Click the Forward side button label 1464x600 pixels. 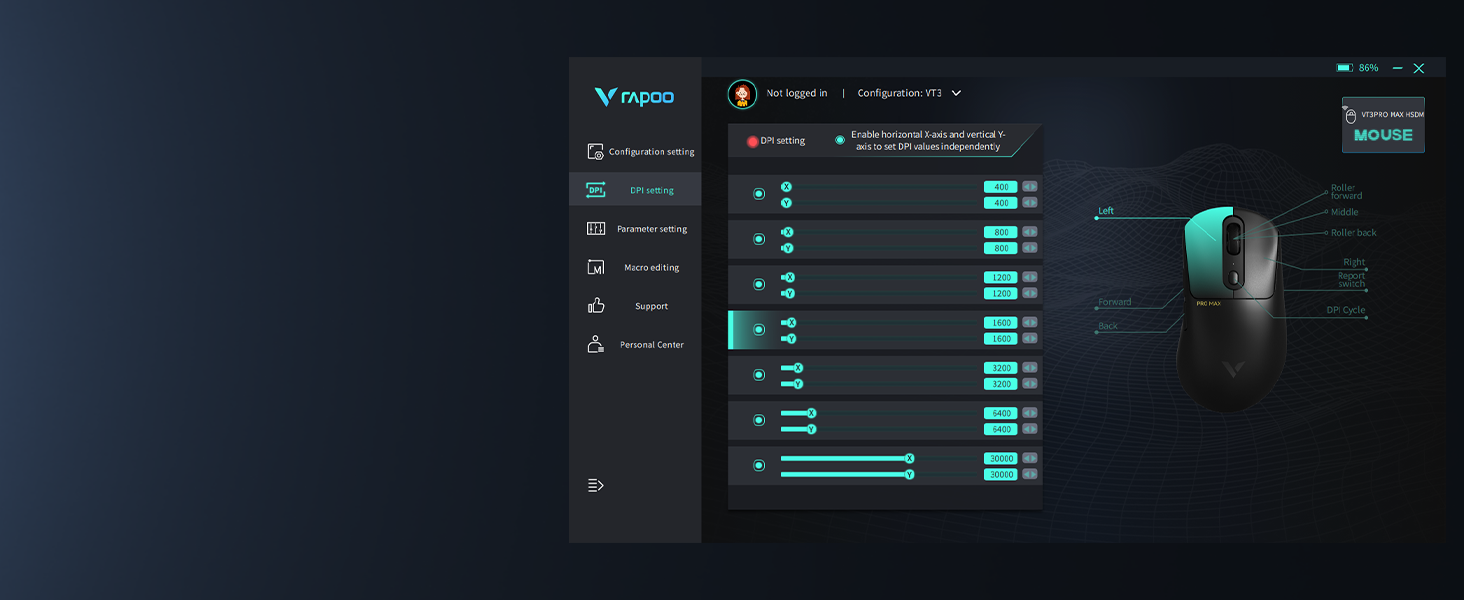[1115, 302]
